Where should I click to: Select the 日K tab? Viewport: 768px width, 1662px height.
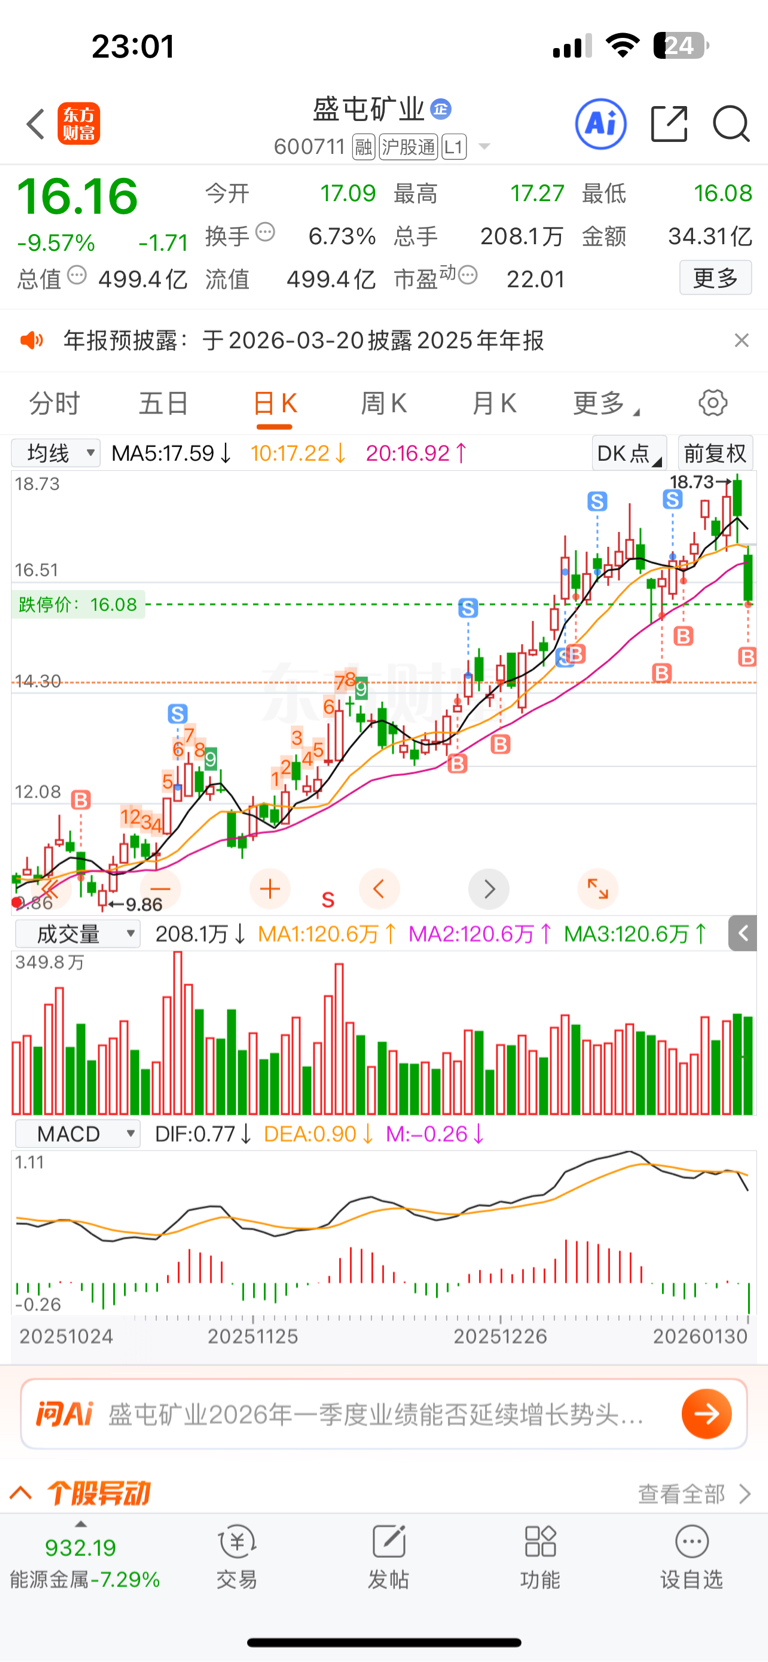pos(275,403)
